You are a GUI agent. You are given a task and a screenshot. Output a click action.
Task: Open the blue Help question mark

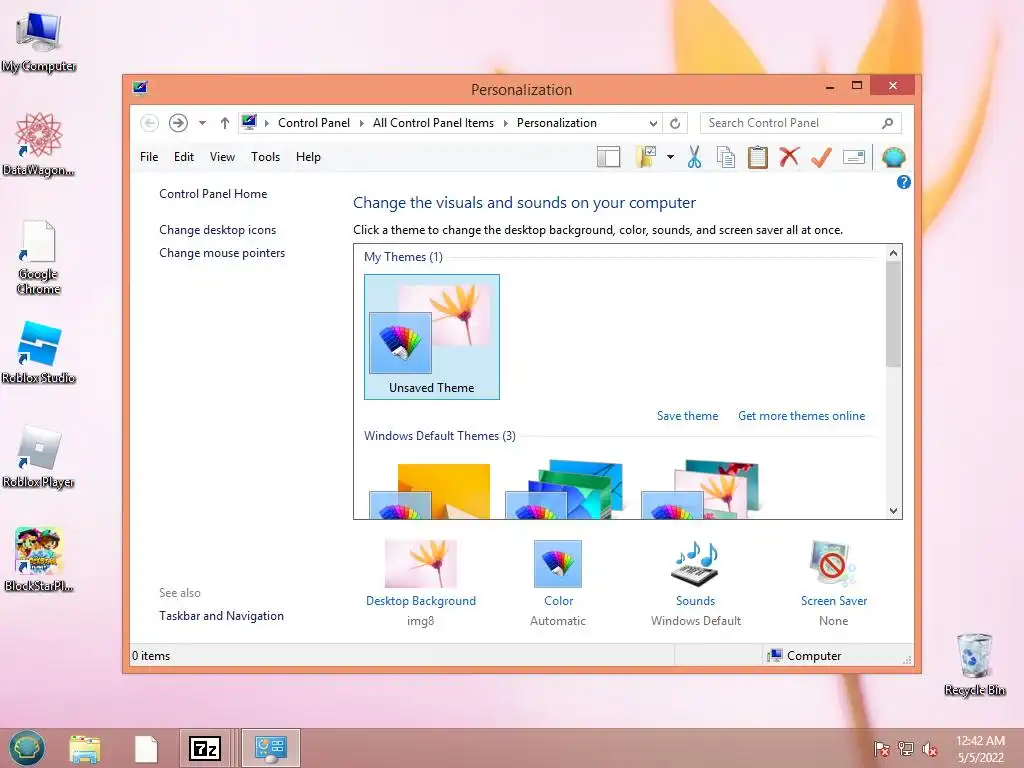pyautogui.click(x=904, y=182)
